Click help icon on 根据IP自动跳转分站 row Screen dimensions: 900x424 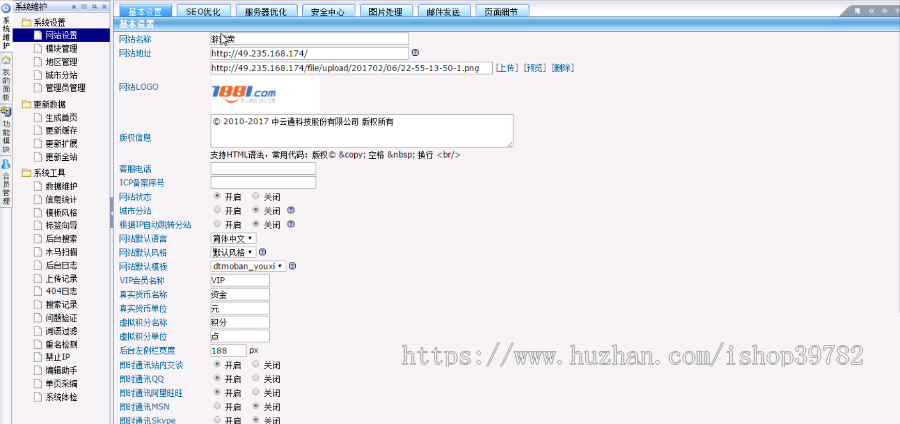click(x=290, y=224)
